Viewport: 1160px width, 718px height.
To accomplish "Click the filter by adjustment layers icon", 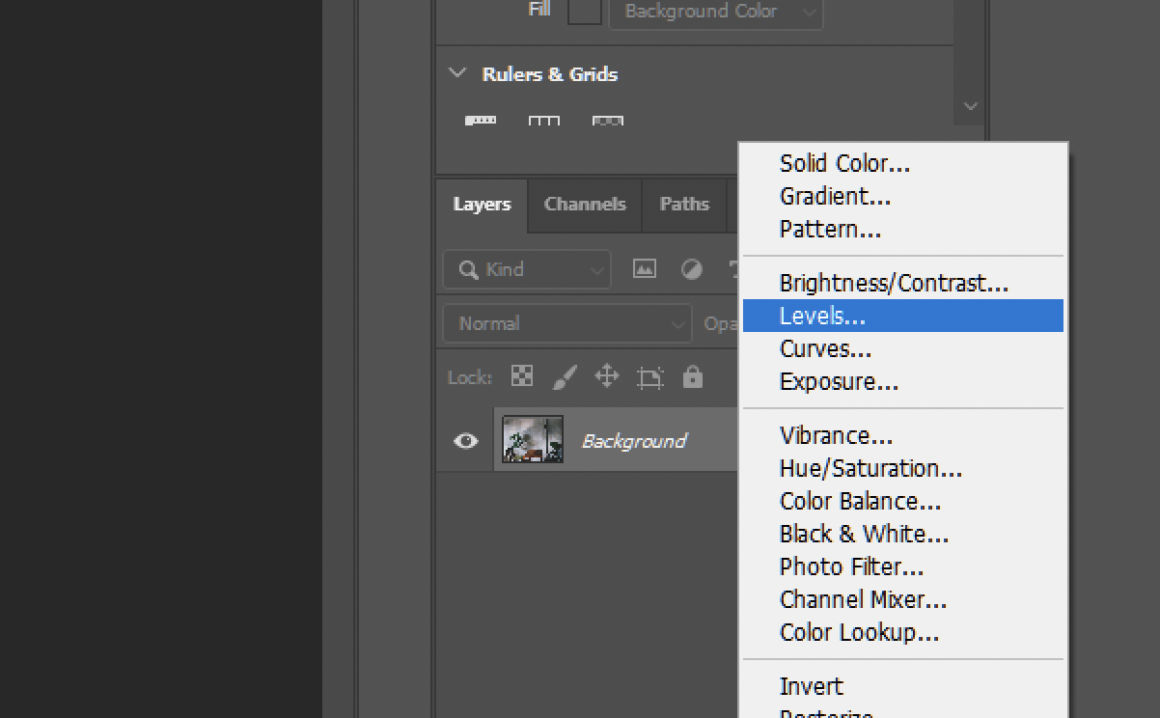I will pos(691,269).
